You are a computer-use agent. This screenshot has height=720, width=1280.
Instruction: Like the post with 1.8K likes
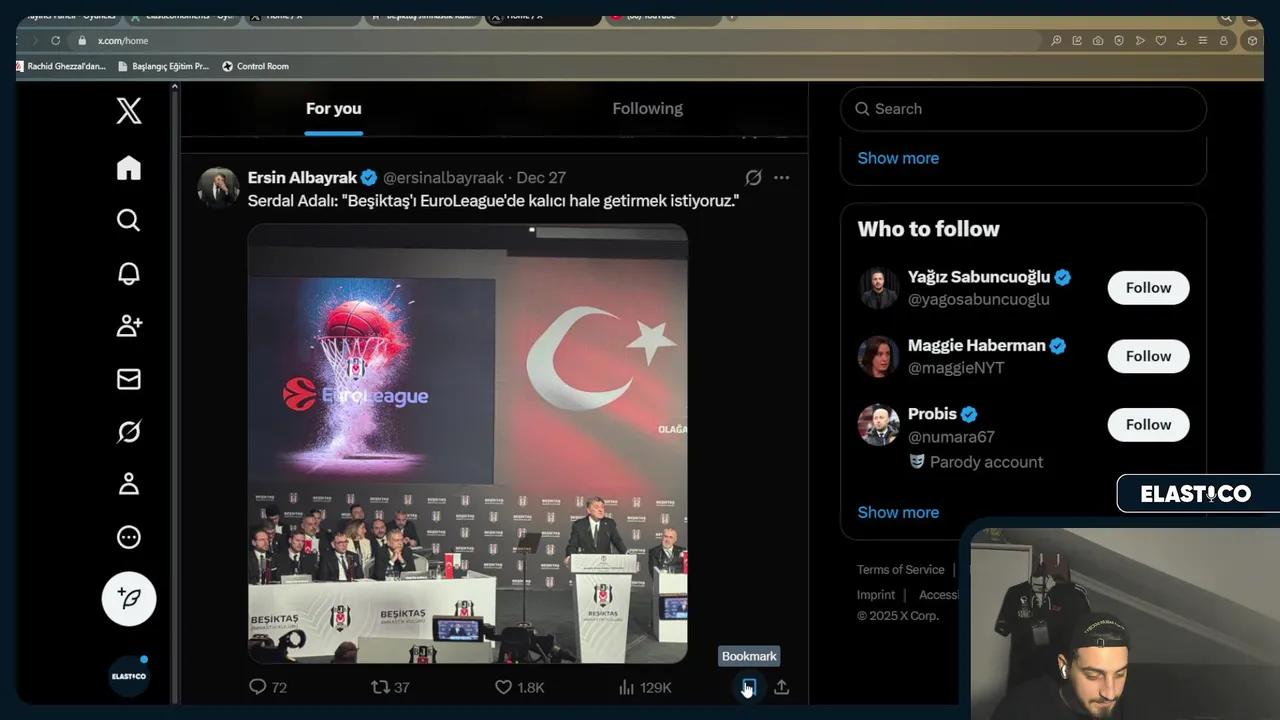click(520, 687)
